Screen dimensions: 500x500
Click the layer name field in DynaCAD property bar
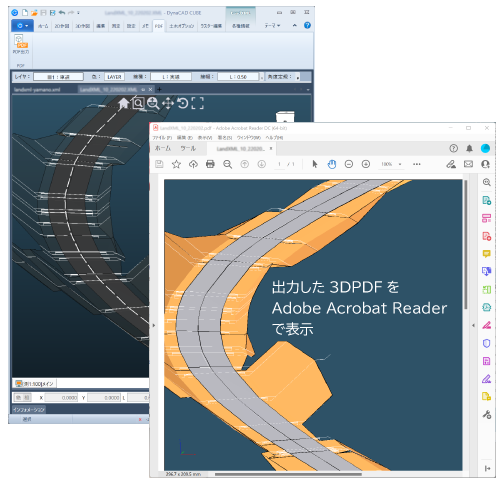pos(58,77)
